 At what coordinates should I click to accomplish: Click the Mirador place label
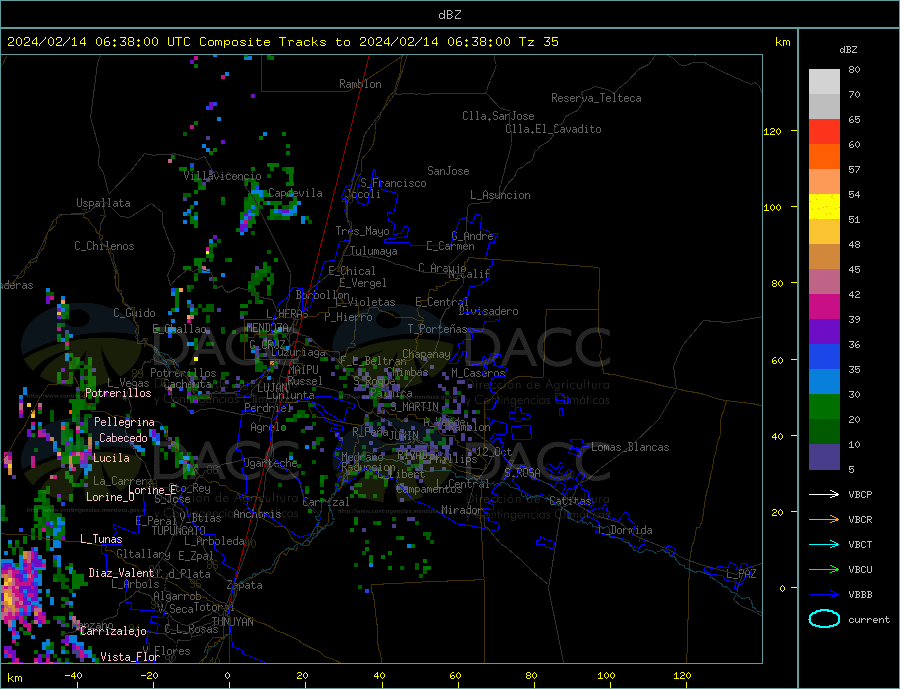click(462, 510)
